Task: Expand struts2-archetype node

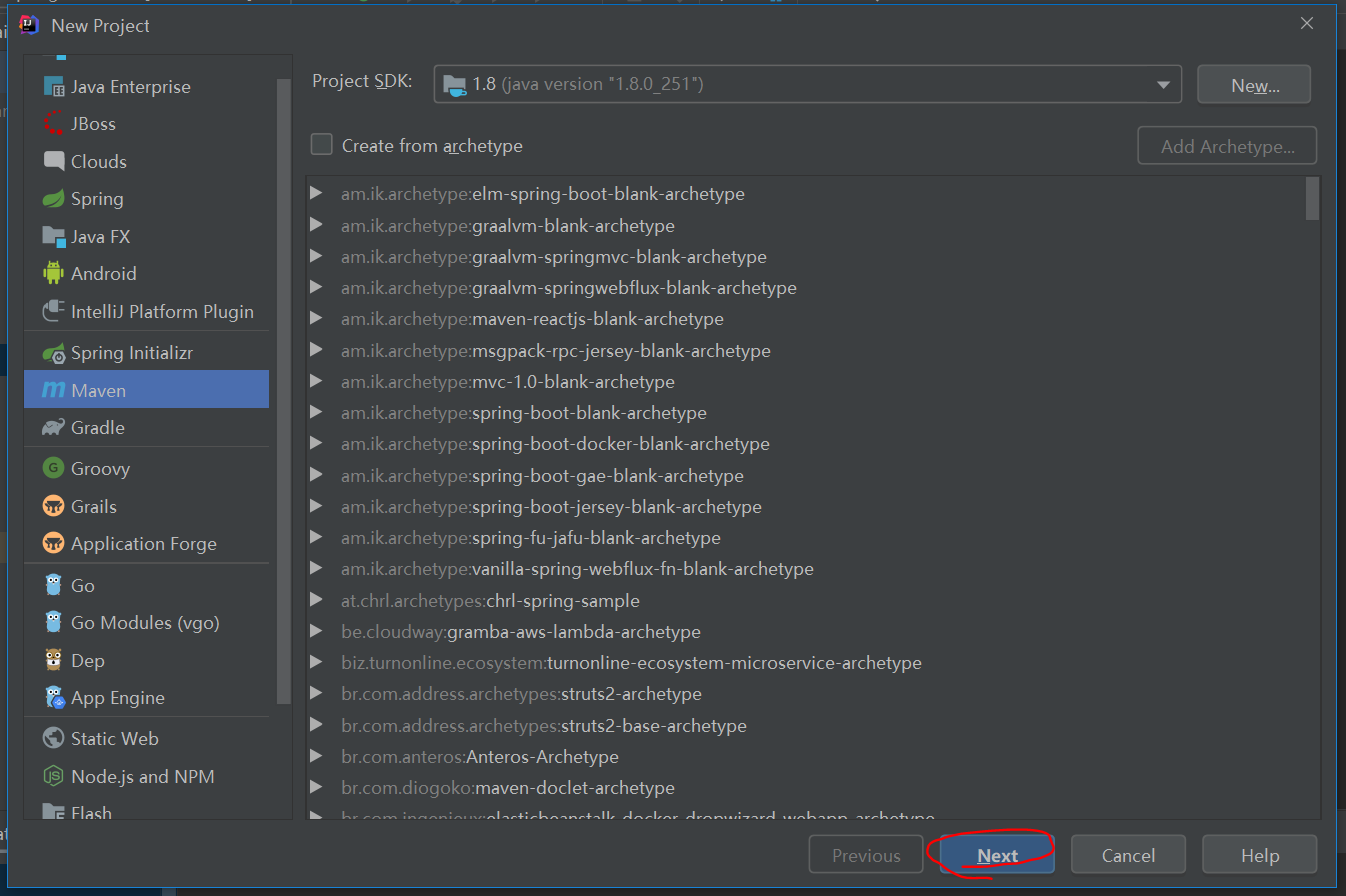Action: pyautogui.click(x=316, y=694)
